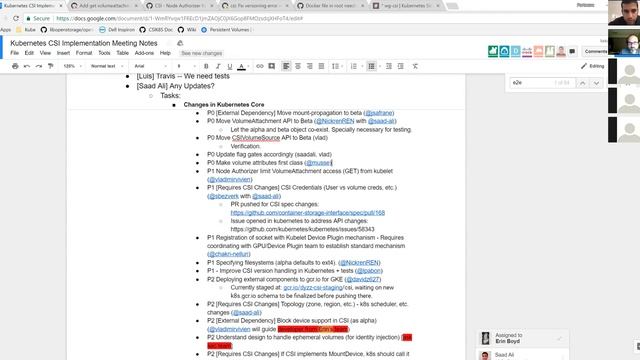Open the Table menu
Image resolution: width=640 pixels, height=360 pixels.
coord(122,53)
